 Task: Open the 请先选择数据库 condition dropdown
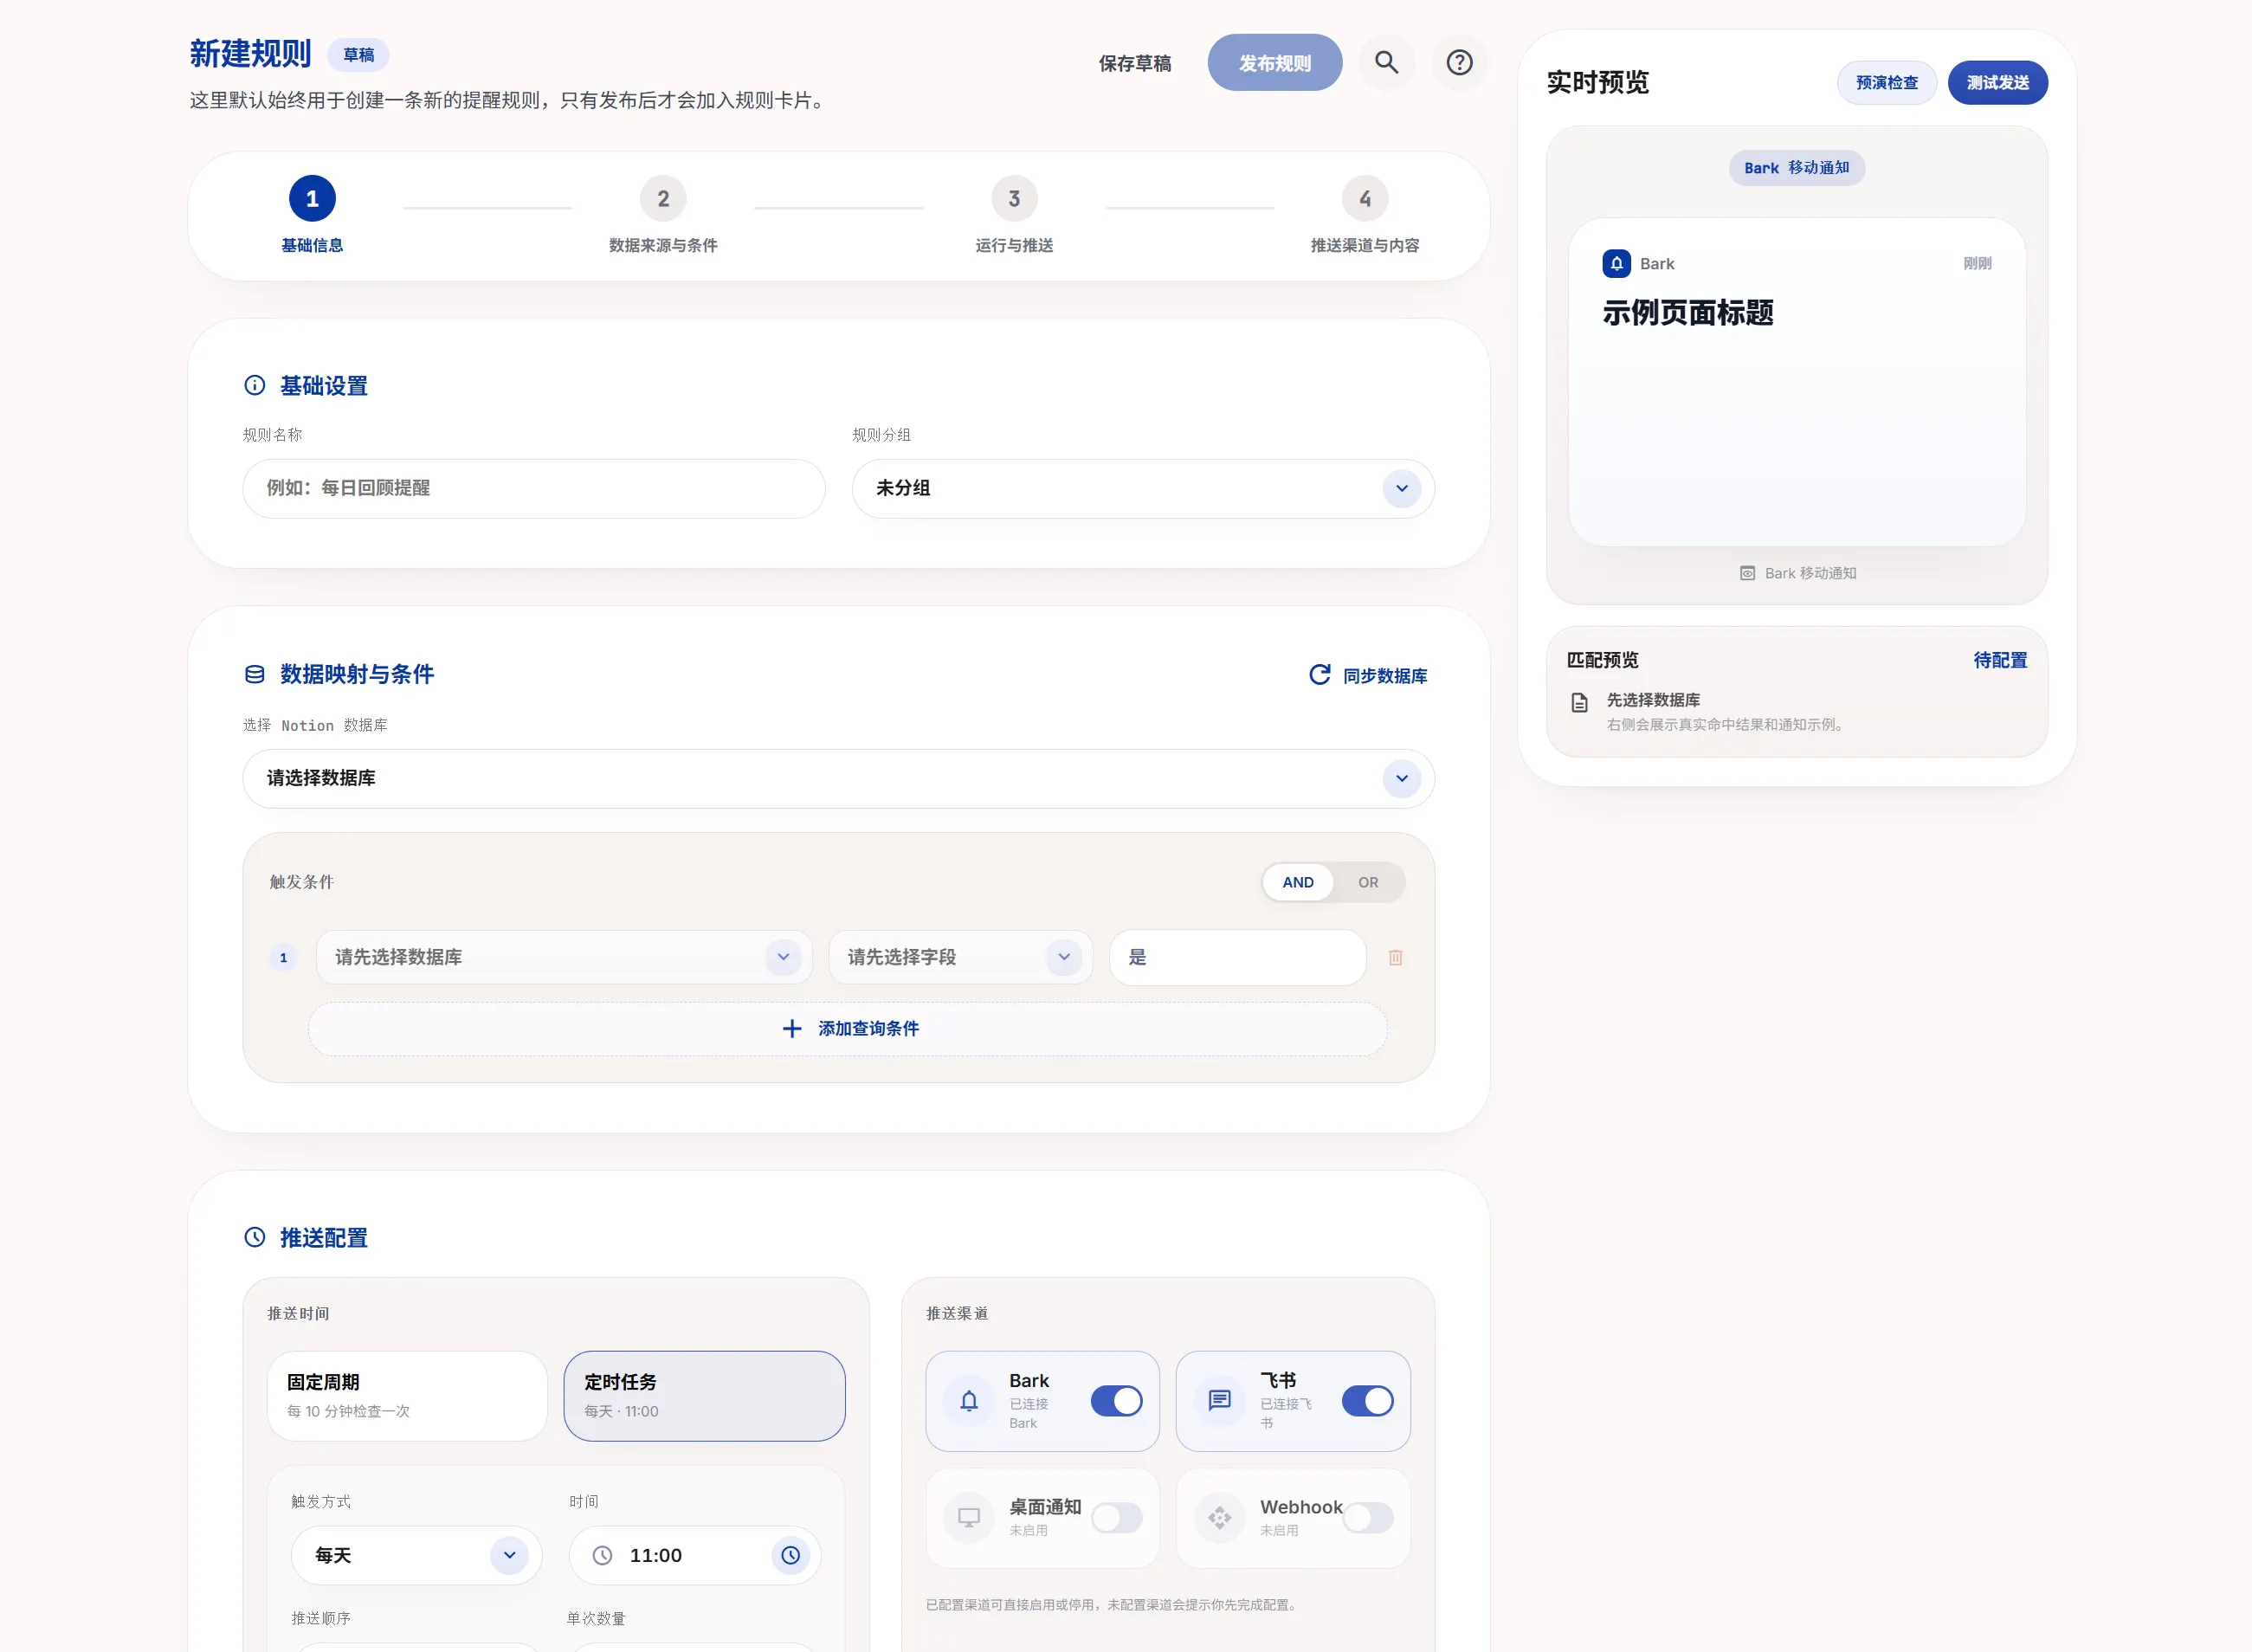(x=565, y=958)
